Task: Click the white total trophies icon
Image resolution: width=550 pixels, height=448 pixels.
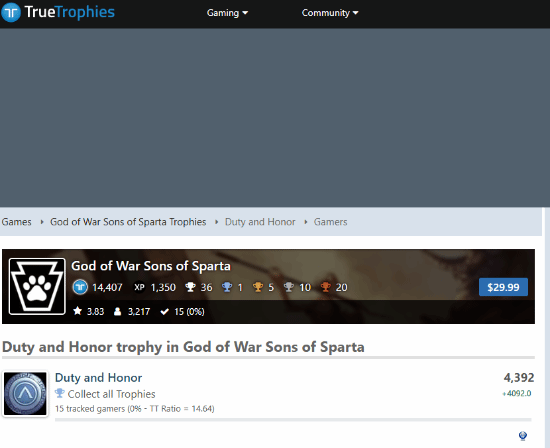Action: (x=190, y=287)
